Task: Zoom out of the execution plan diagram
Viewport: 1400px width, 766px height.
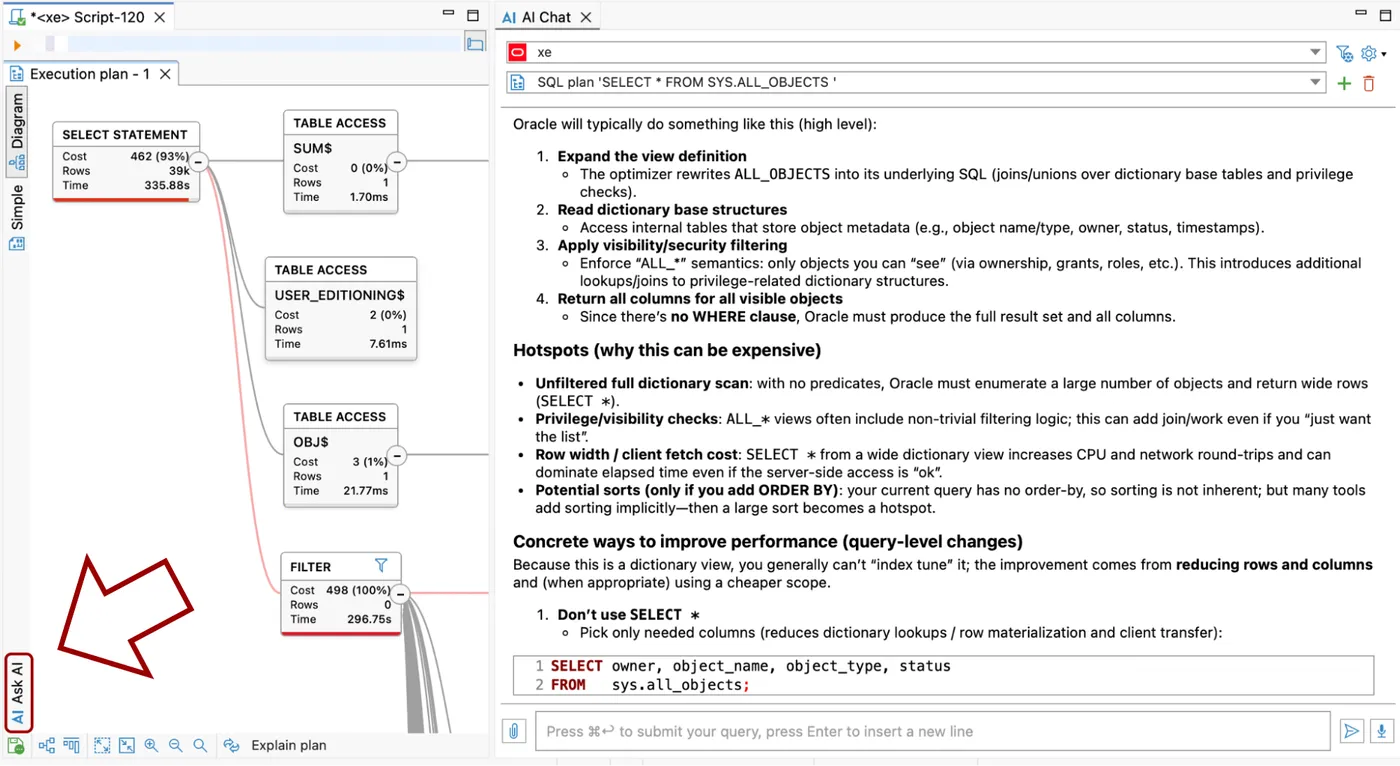Action: click(x=176, y=745)
